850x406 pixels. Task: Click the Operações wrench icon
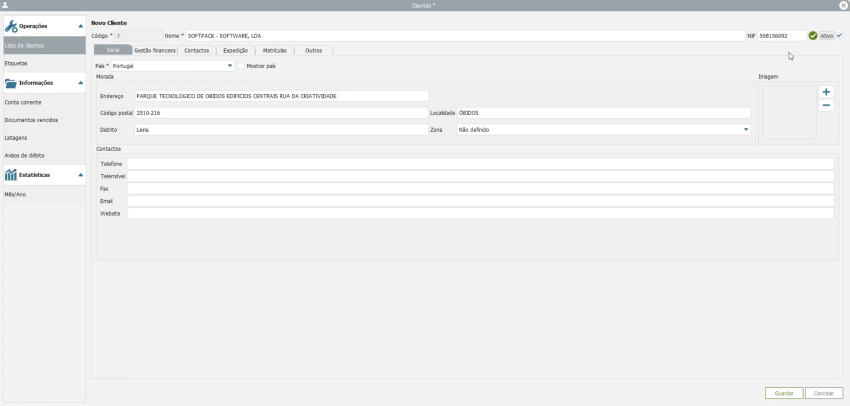tap(11, 25)
